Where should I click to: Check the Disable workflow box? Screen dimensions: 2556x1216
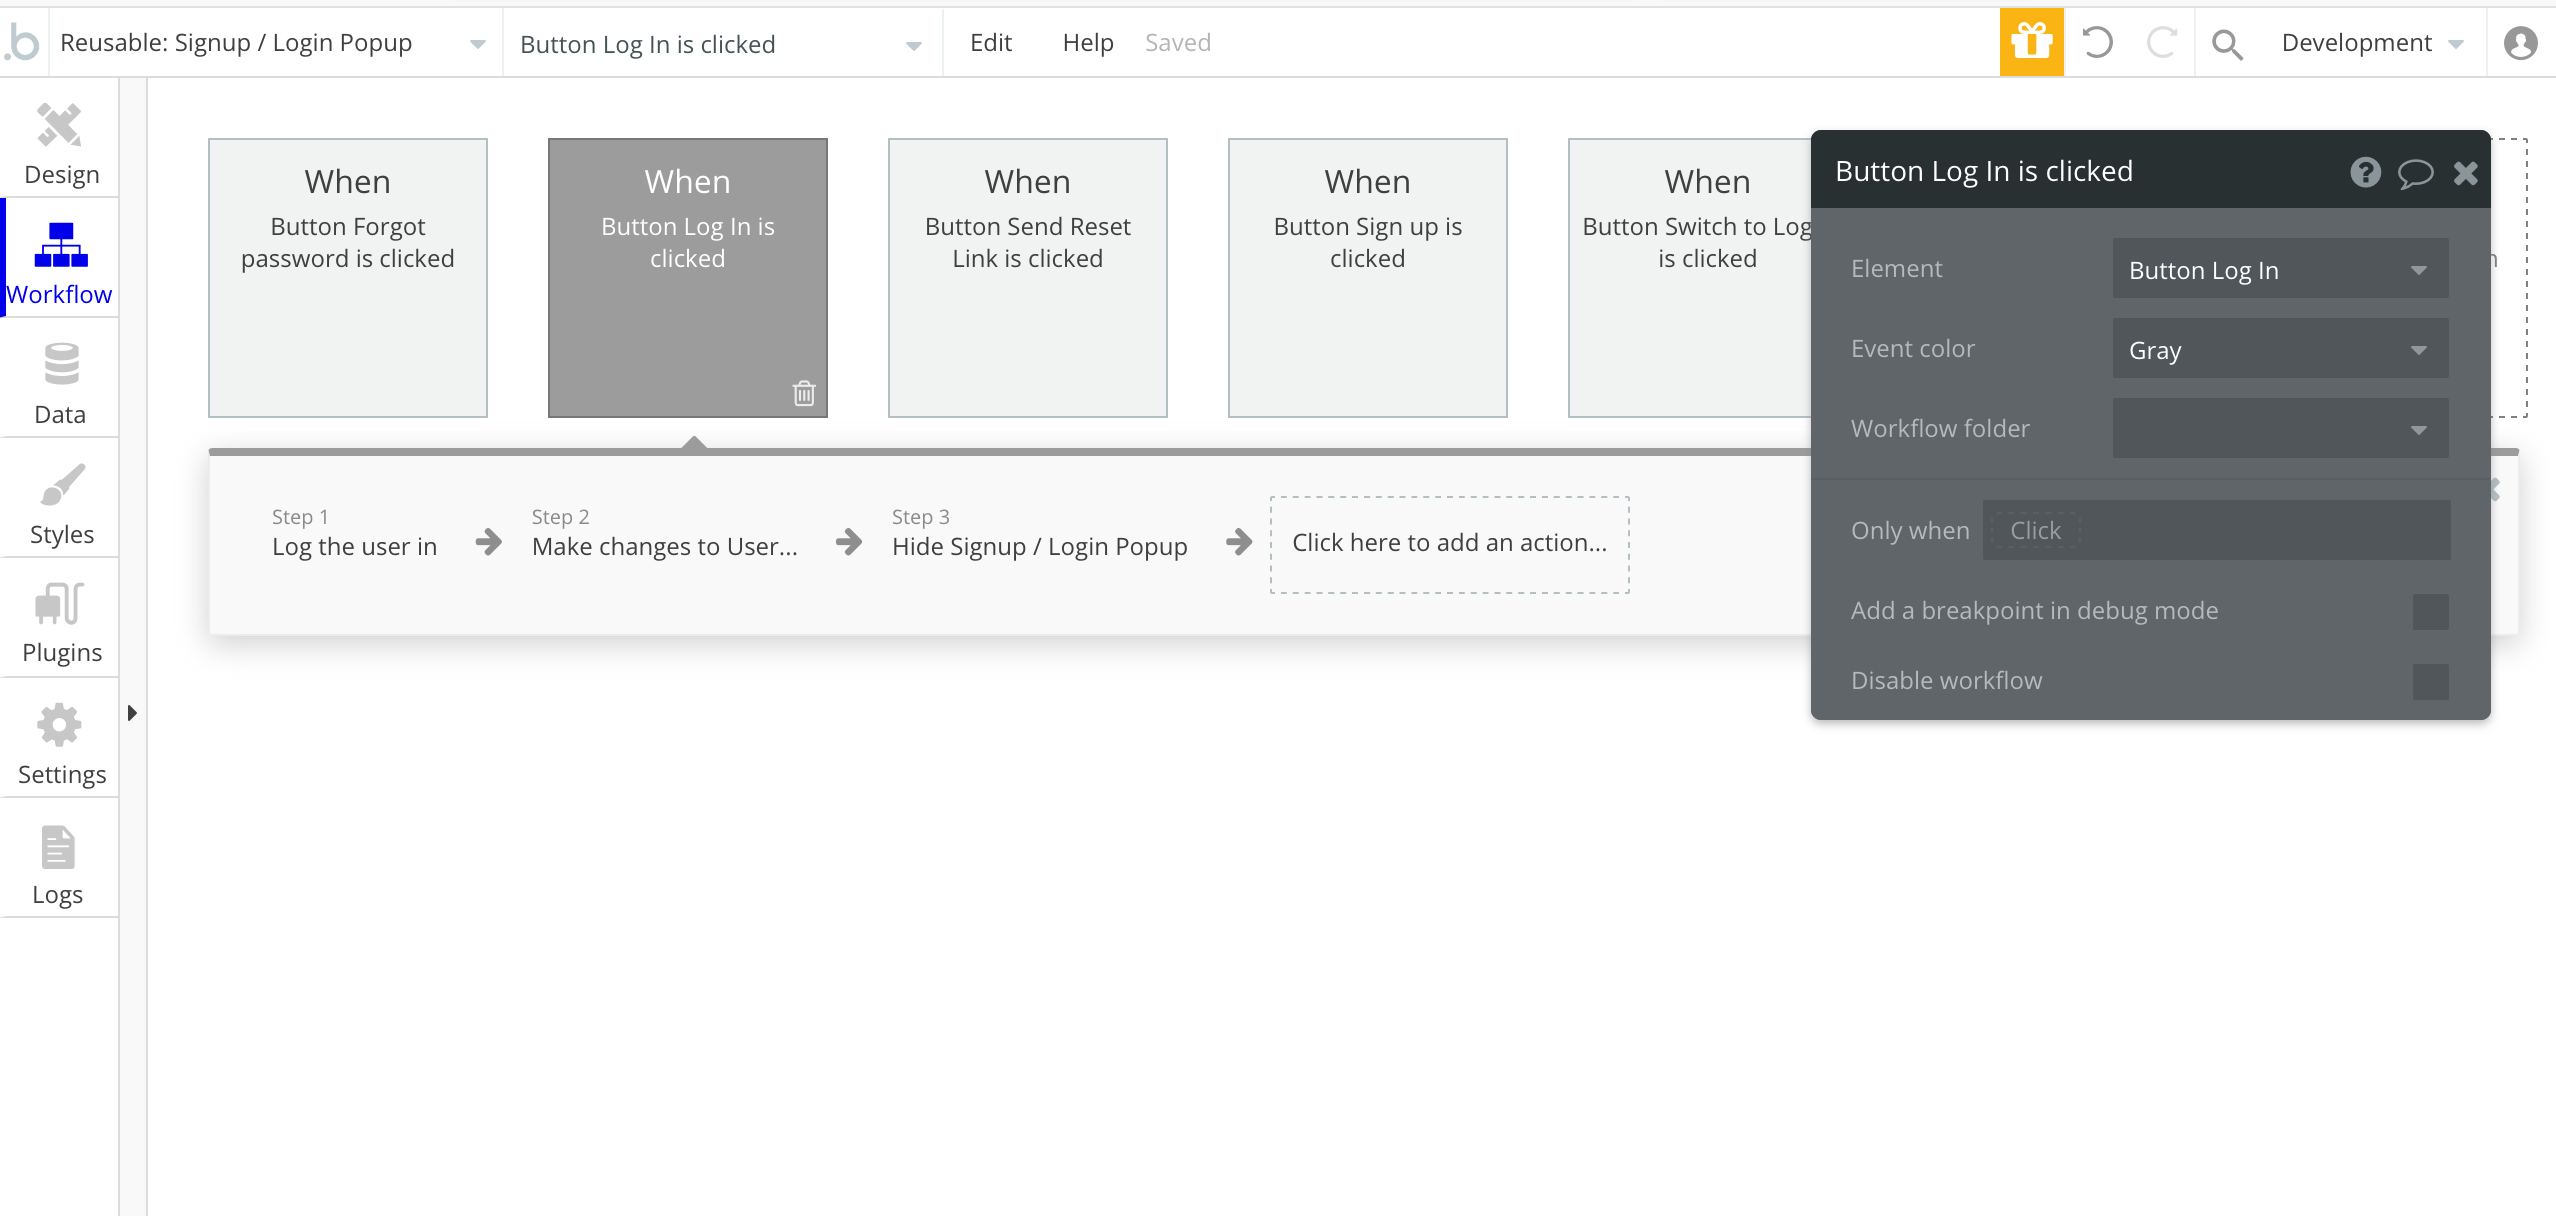click(x=2430, y=682)
